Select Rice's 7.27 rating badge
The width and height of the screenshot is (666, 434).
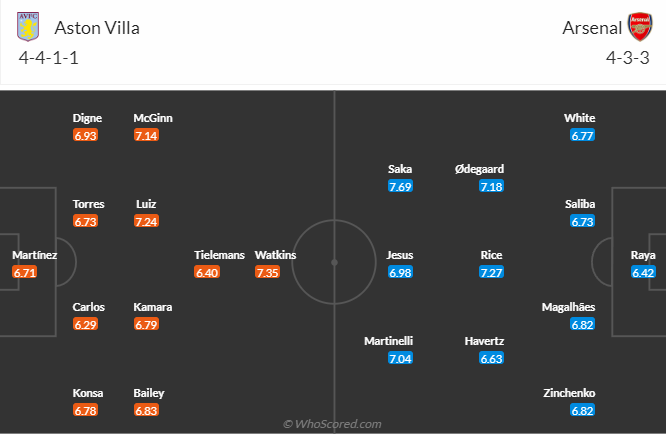492,272
